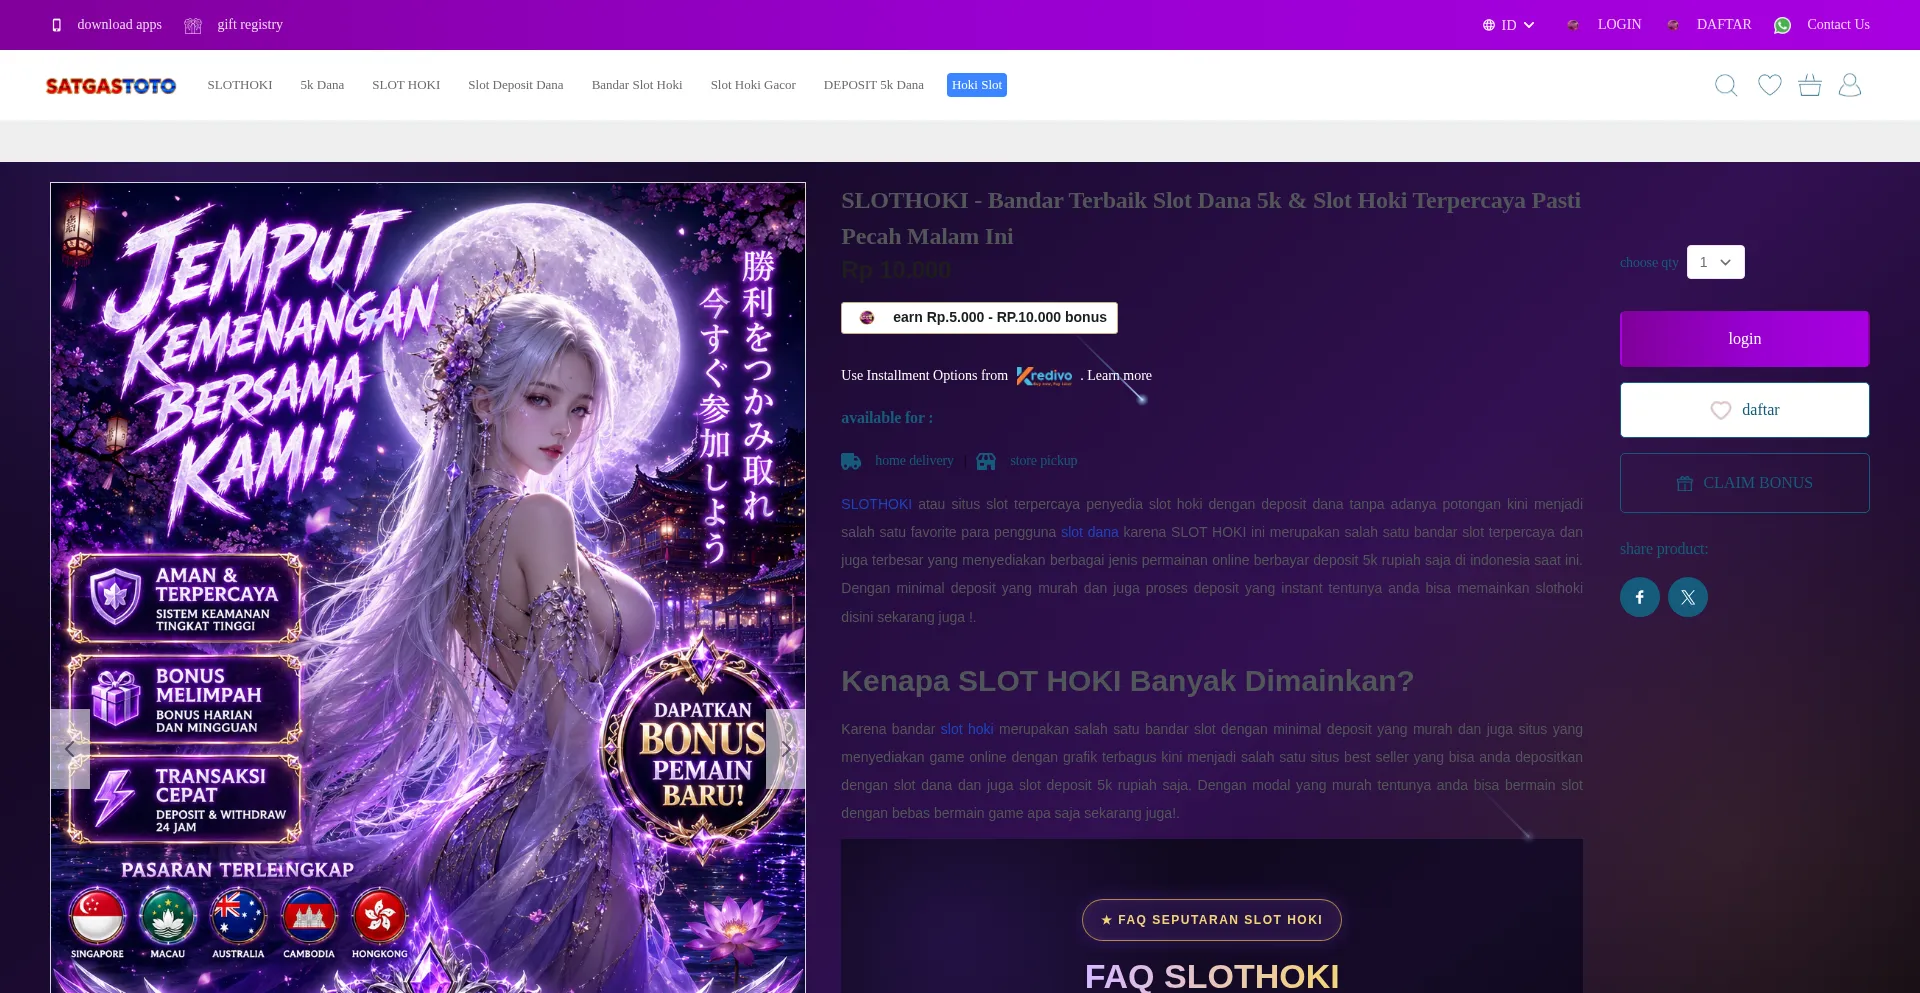Click the top-bar DAFTAR link
Screen dimensions: 1920x993
click(x=1724, y=25)
